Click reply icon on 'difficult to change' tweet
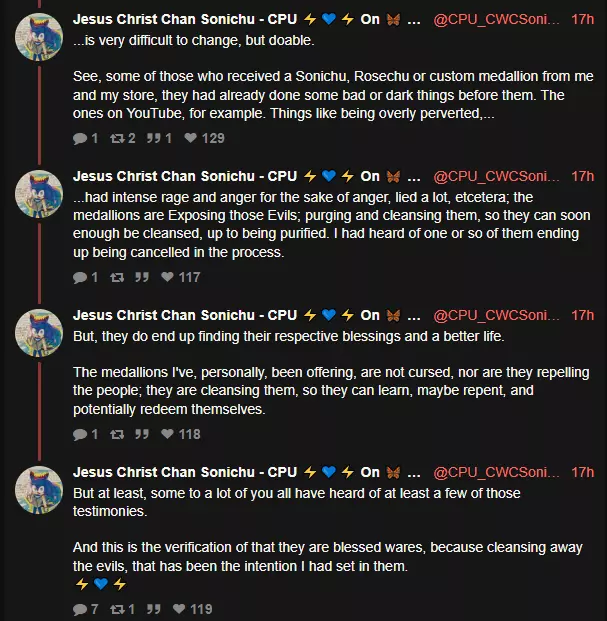607x621 pixels. pyautogui.click(x=80, y=138)
